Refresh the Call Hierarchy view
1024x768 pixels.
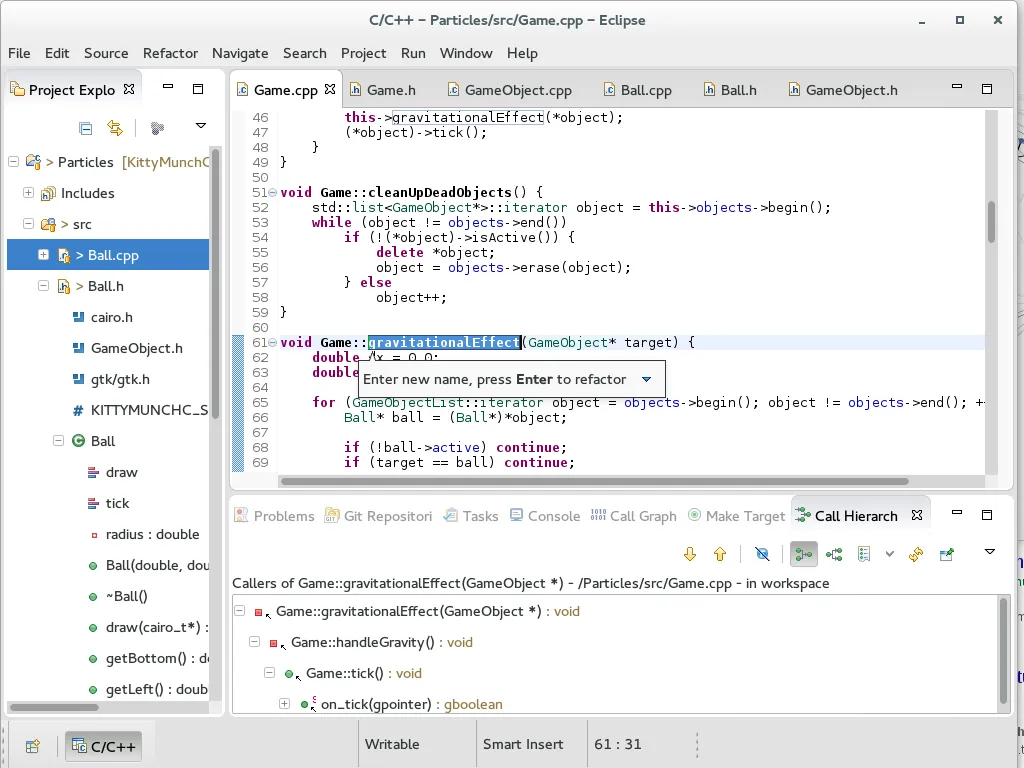(x=916, y=554)
